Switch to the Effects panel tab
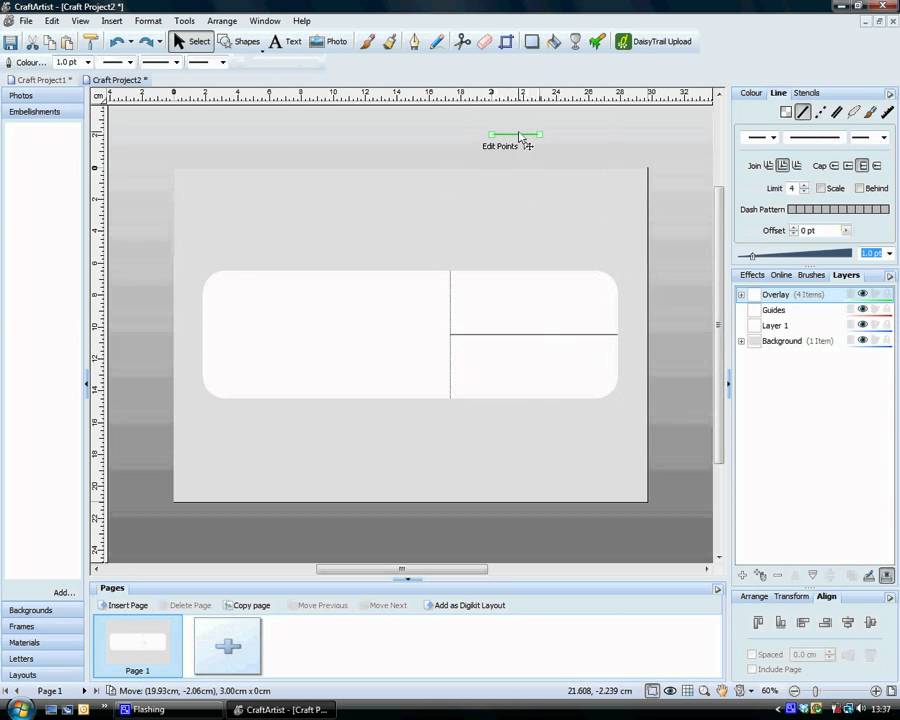 click(x=752, y=275)
